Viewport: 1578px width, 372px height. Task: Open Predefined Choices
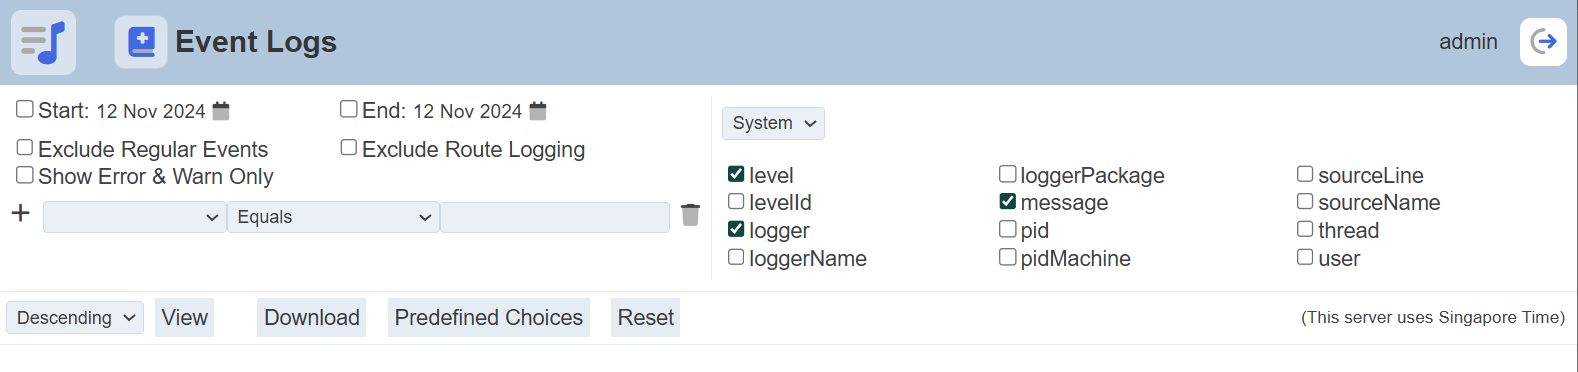coord(488,318)
